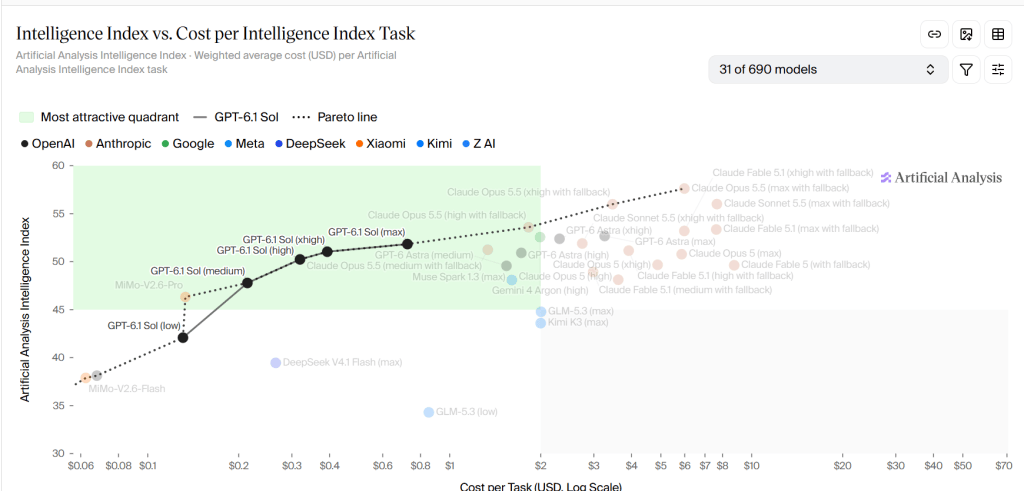Click the DeepSeek V4.1 Flash (max) point
Viewport: 1024px width, 491px height.
coord(276,363)
